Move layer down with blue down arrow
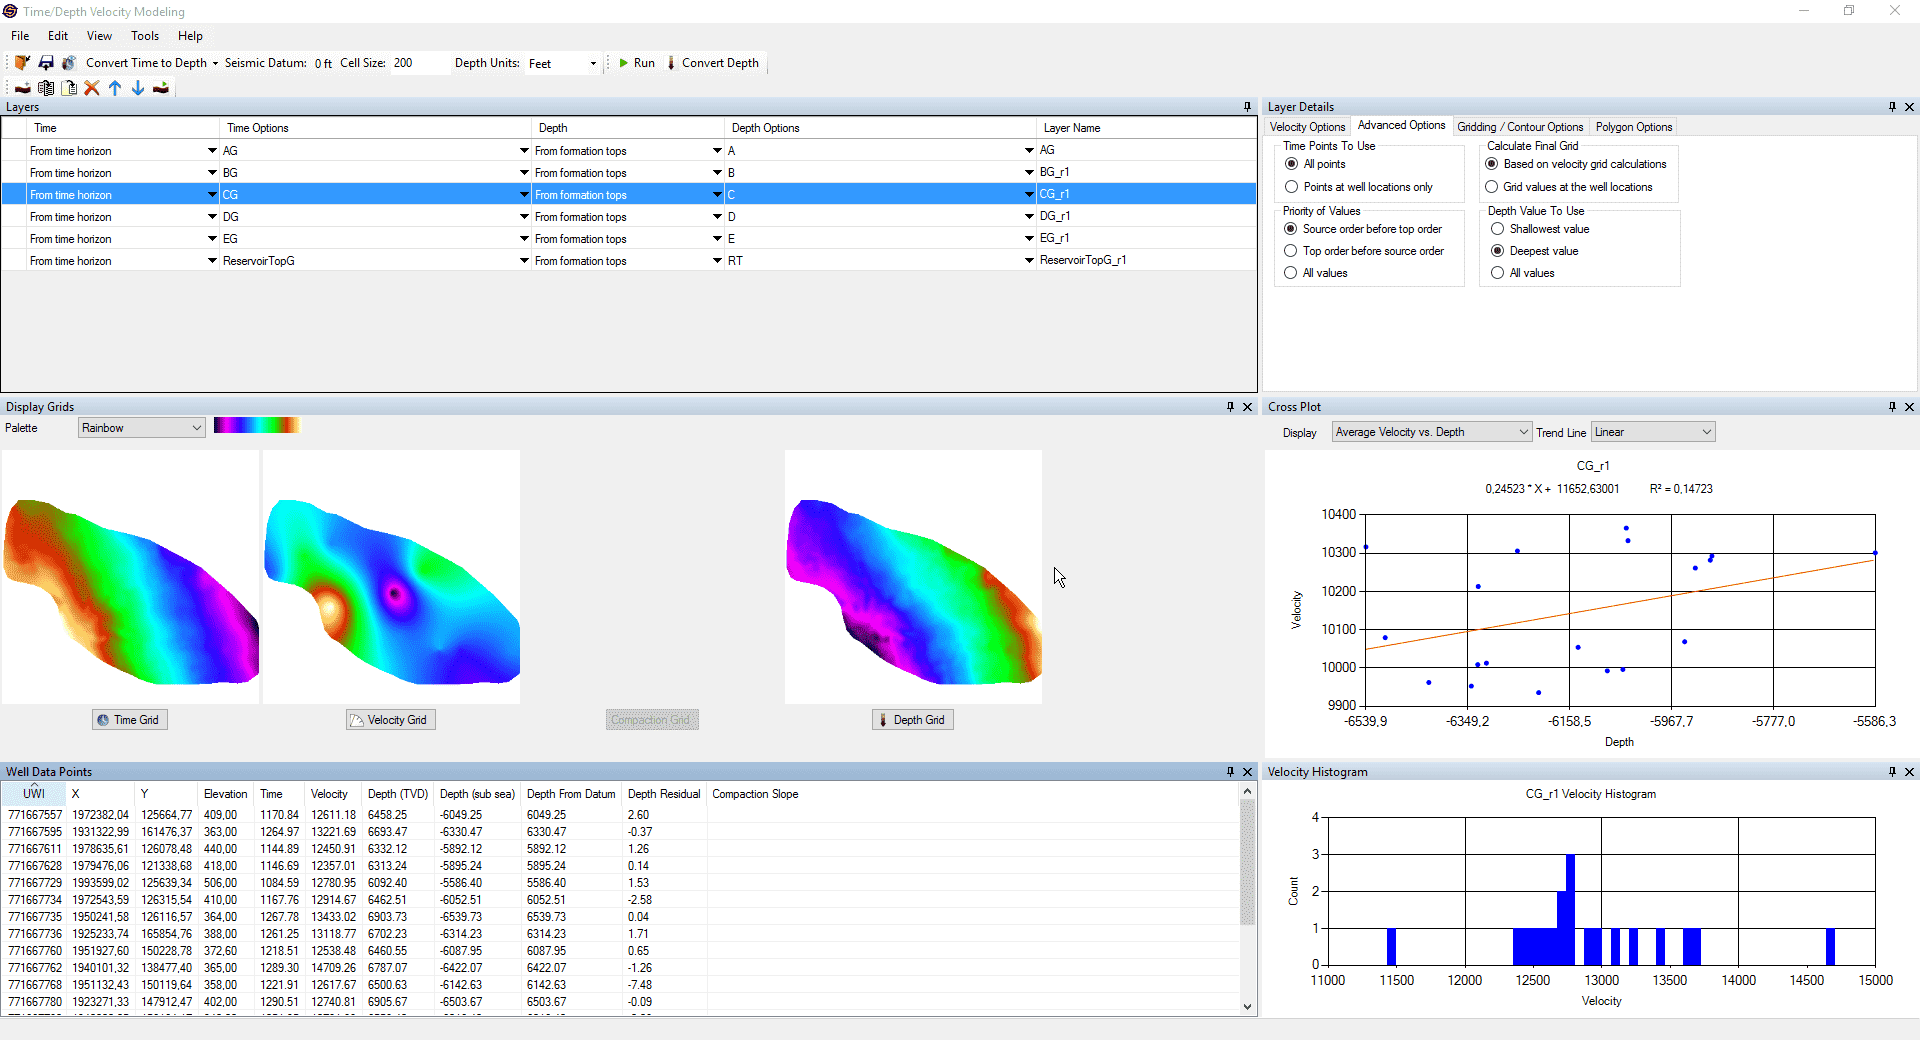This screenshot has width=1920, height=1040. click(138, 88)
